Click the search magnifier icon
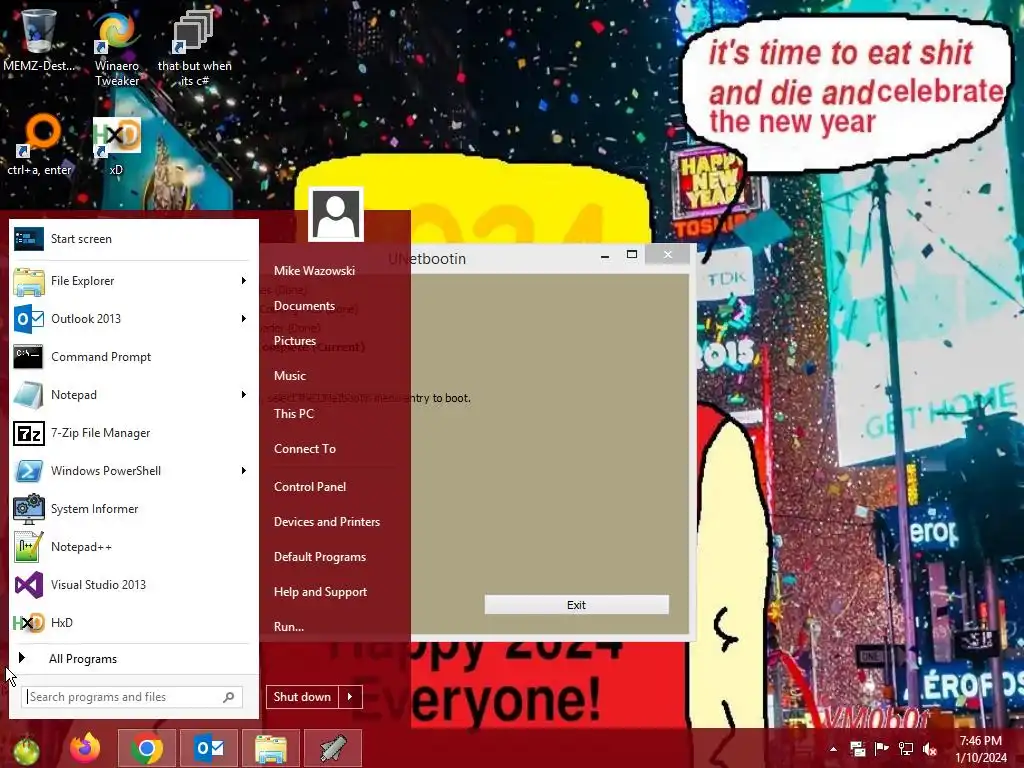 (229, 697)
